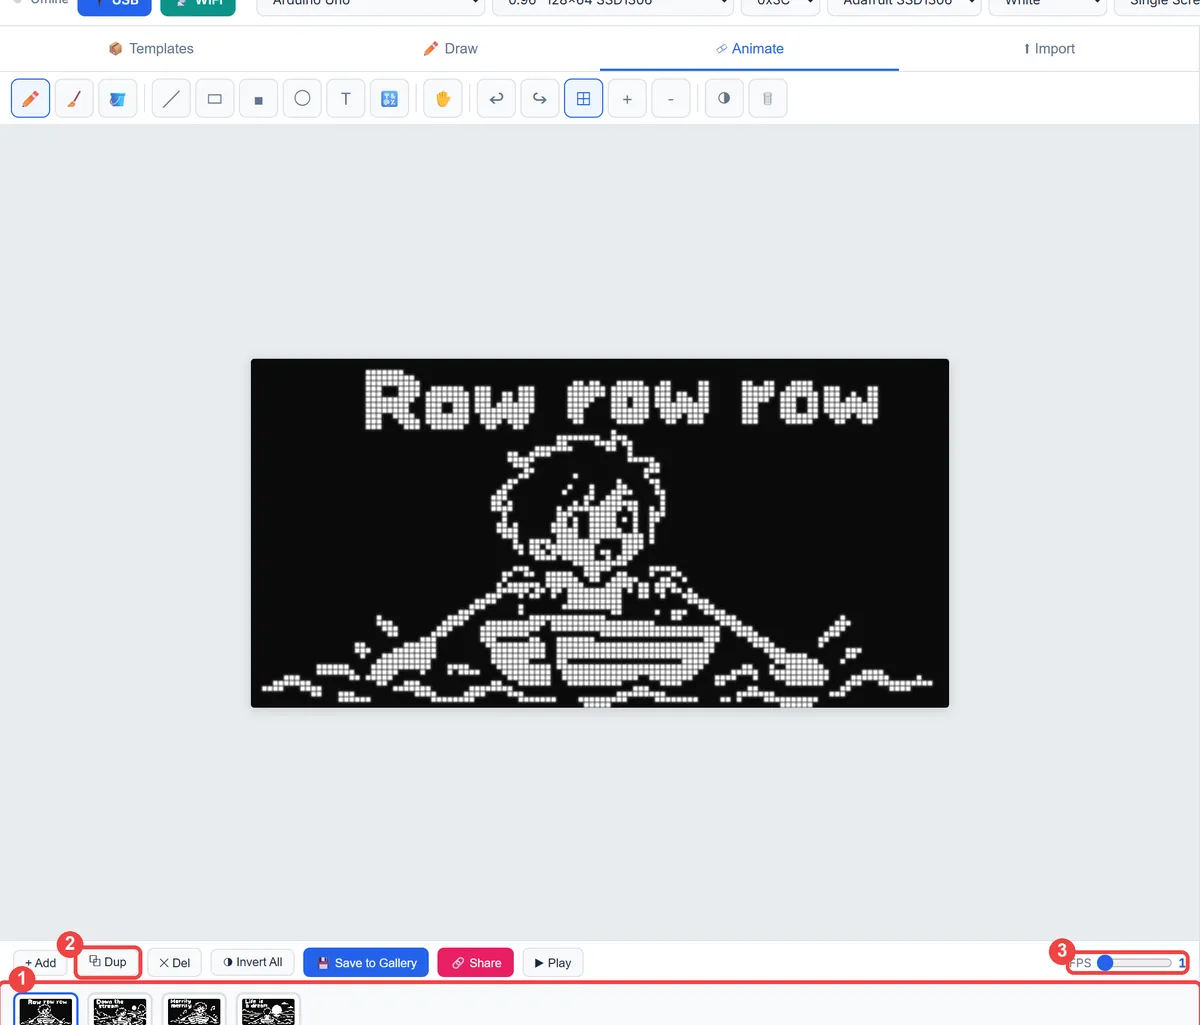Image resolution: width=1200 pixels, height=1025 pixels.
Task: Open the symbols and characters tool
Action: click(x=390, y=99)
